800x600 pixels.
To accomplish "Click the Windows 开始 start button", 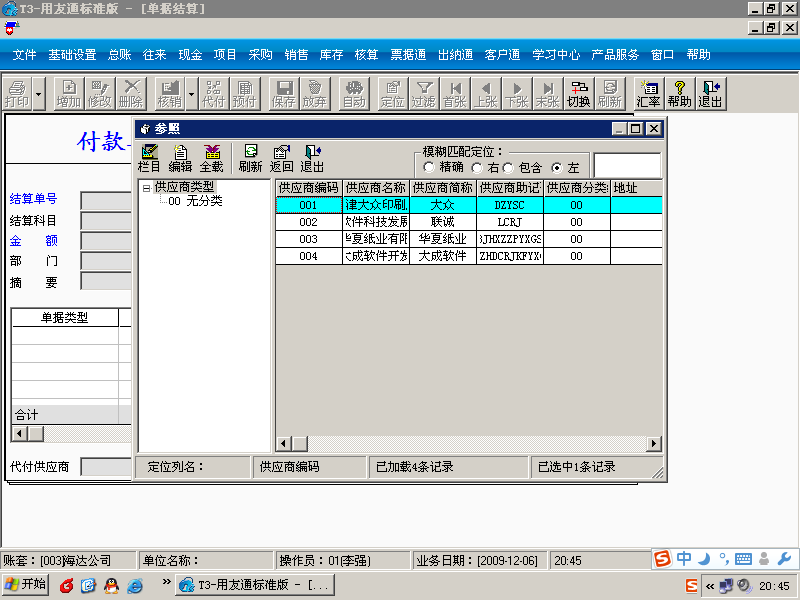I will 26,584.
